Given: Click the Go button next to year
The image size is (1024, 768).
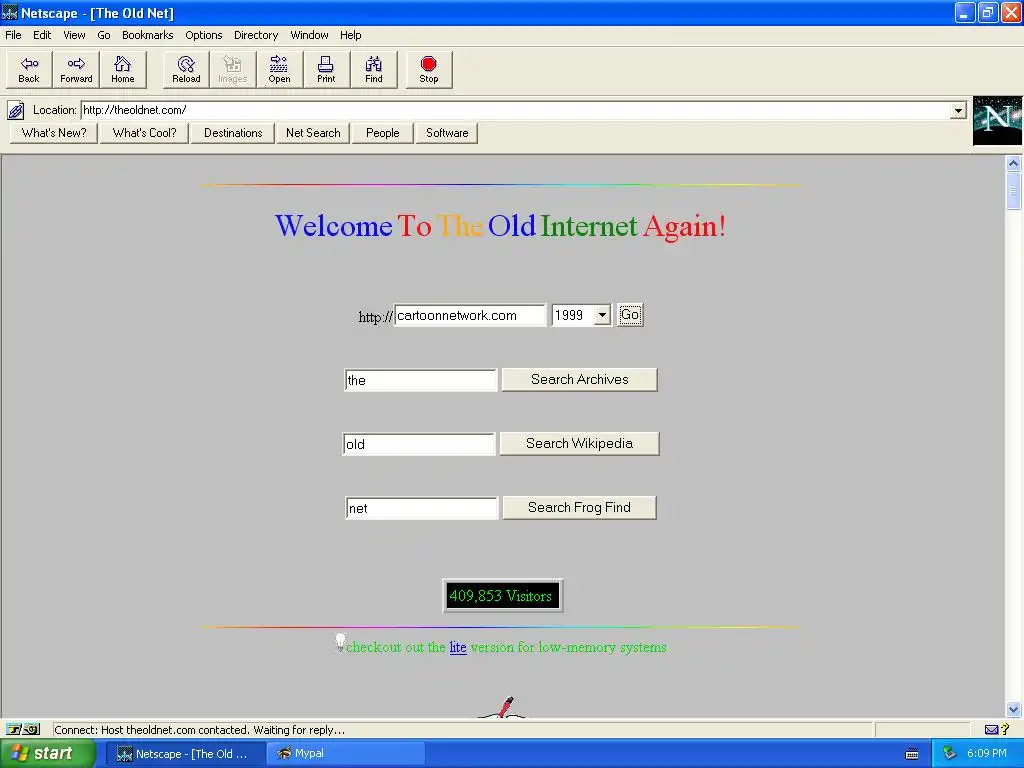Looking at the screenshot, I should pyautogui.click(x=630, y=315).
